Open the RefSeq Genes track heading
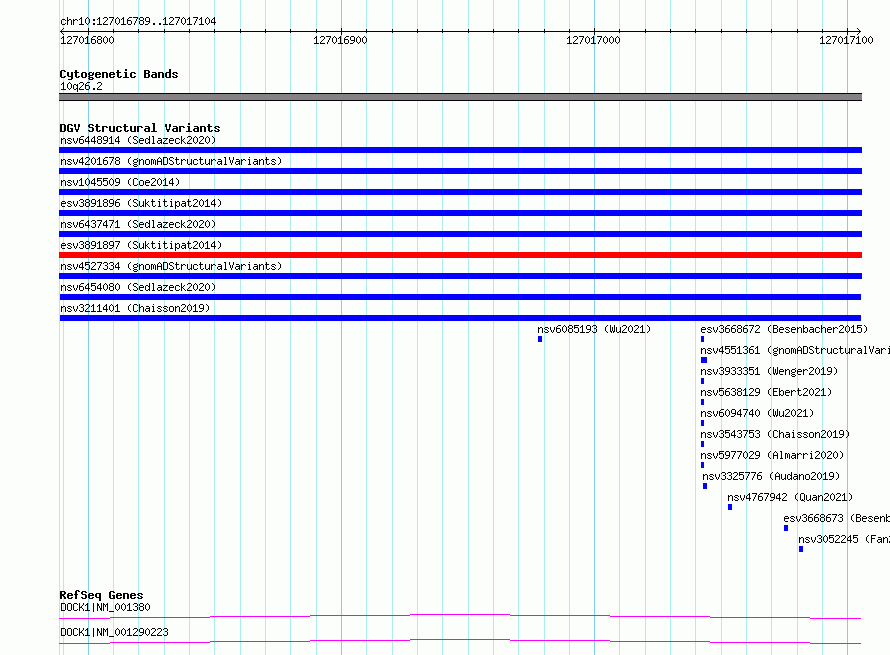 (x=101, y=595)
